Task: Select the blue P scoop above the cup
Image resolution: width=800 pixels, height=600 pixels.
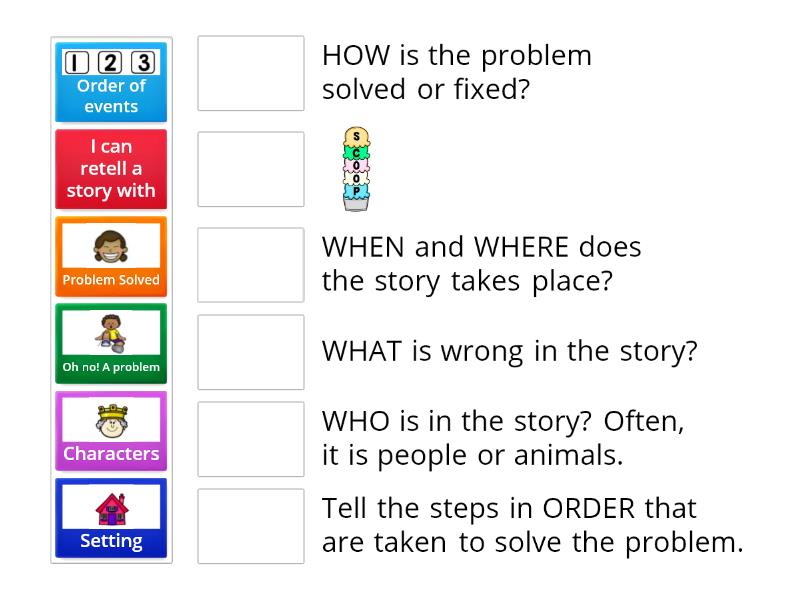Action: pos(356,190)
